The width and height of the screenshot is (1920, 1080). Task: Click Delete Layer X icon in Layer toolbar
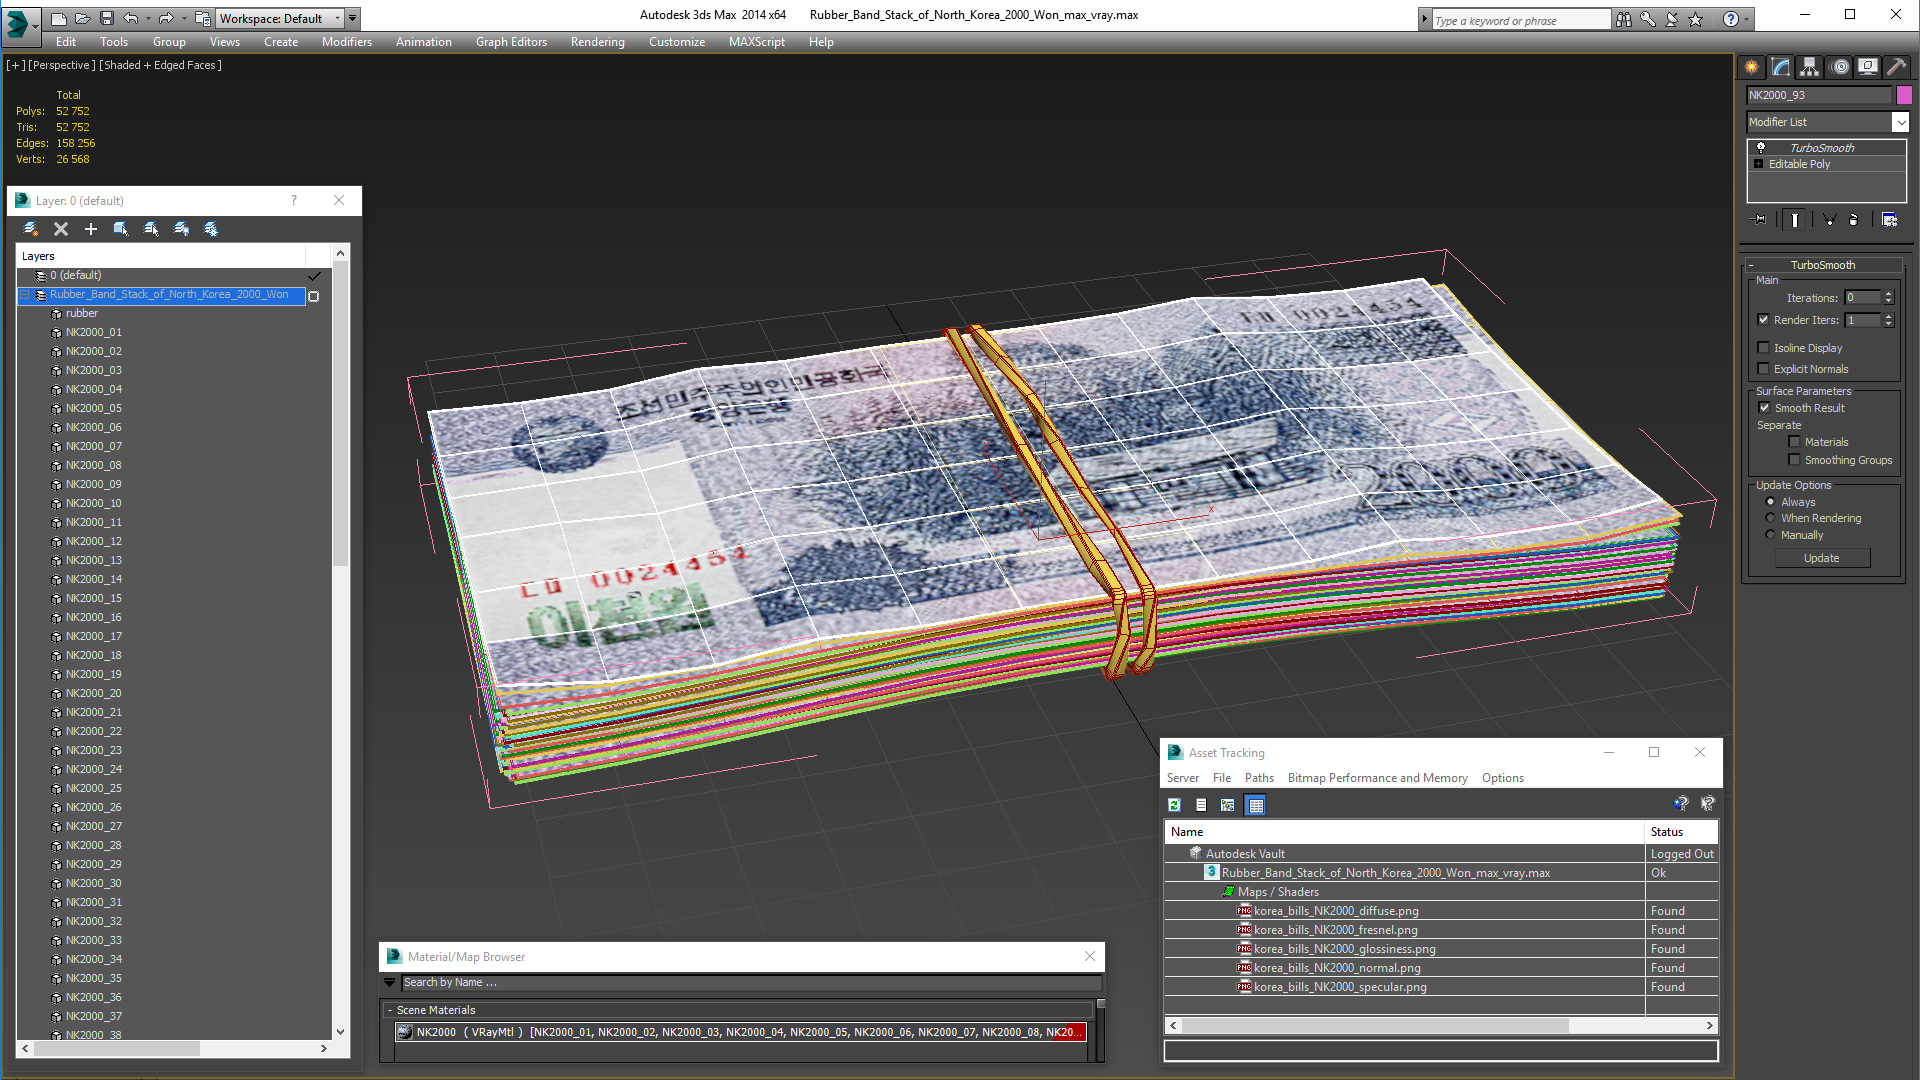click(61, 229)
